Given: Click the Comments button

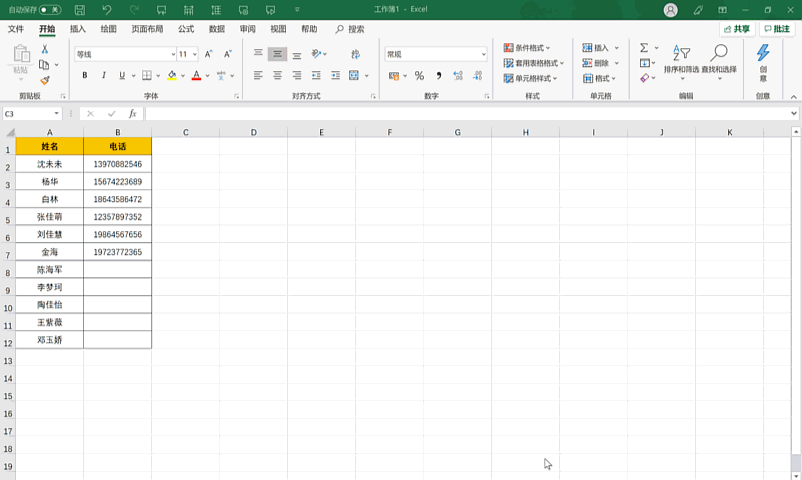Looking at the screenshot, I should pos(777,29).
